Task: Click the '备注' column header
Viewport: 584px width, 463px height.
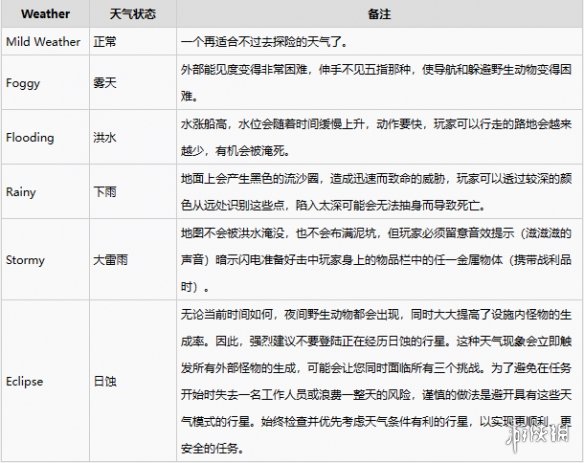Action: point(380,14)
